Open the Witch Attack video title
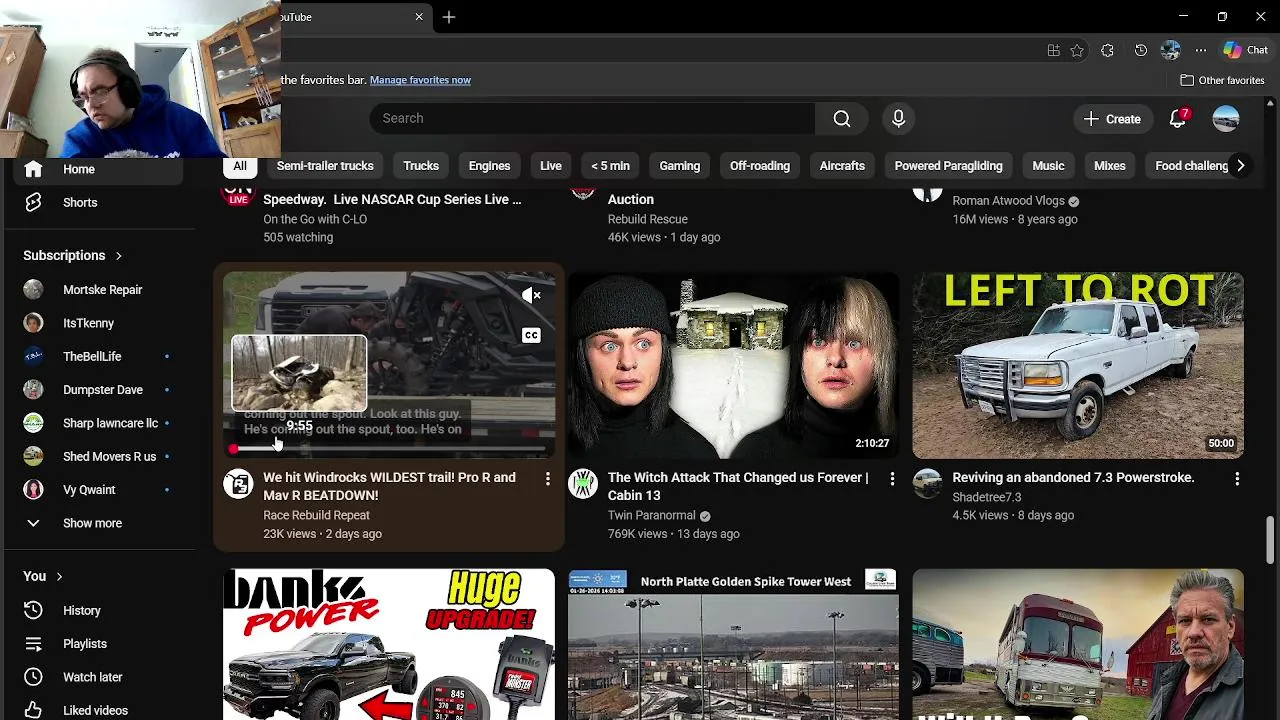The height and width of the screenshot is (720, 1280). pyautogui.click(x=738, y=486)
